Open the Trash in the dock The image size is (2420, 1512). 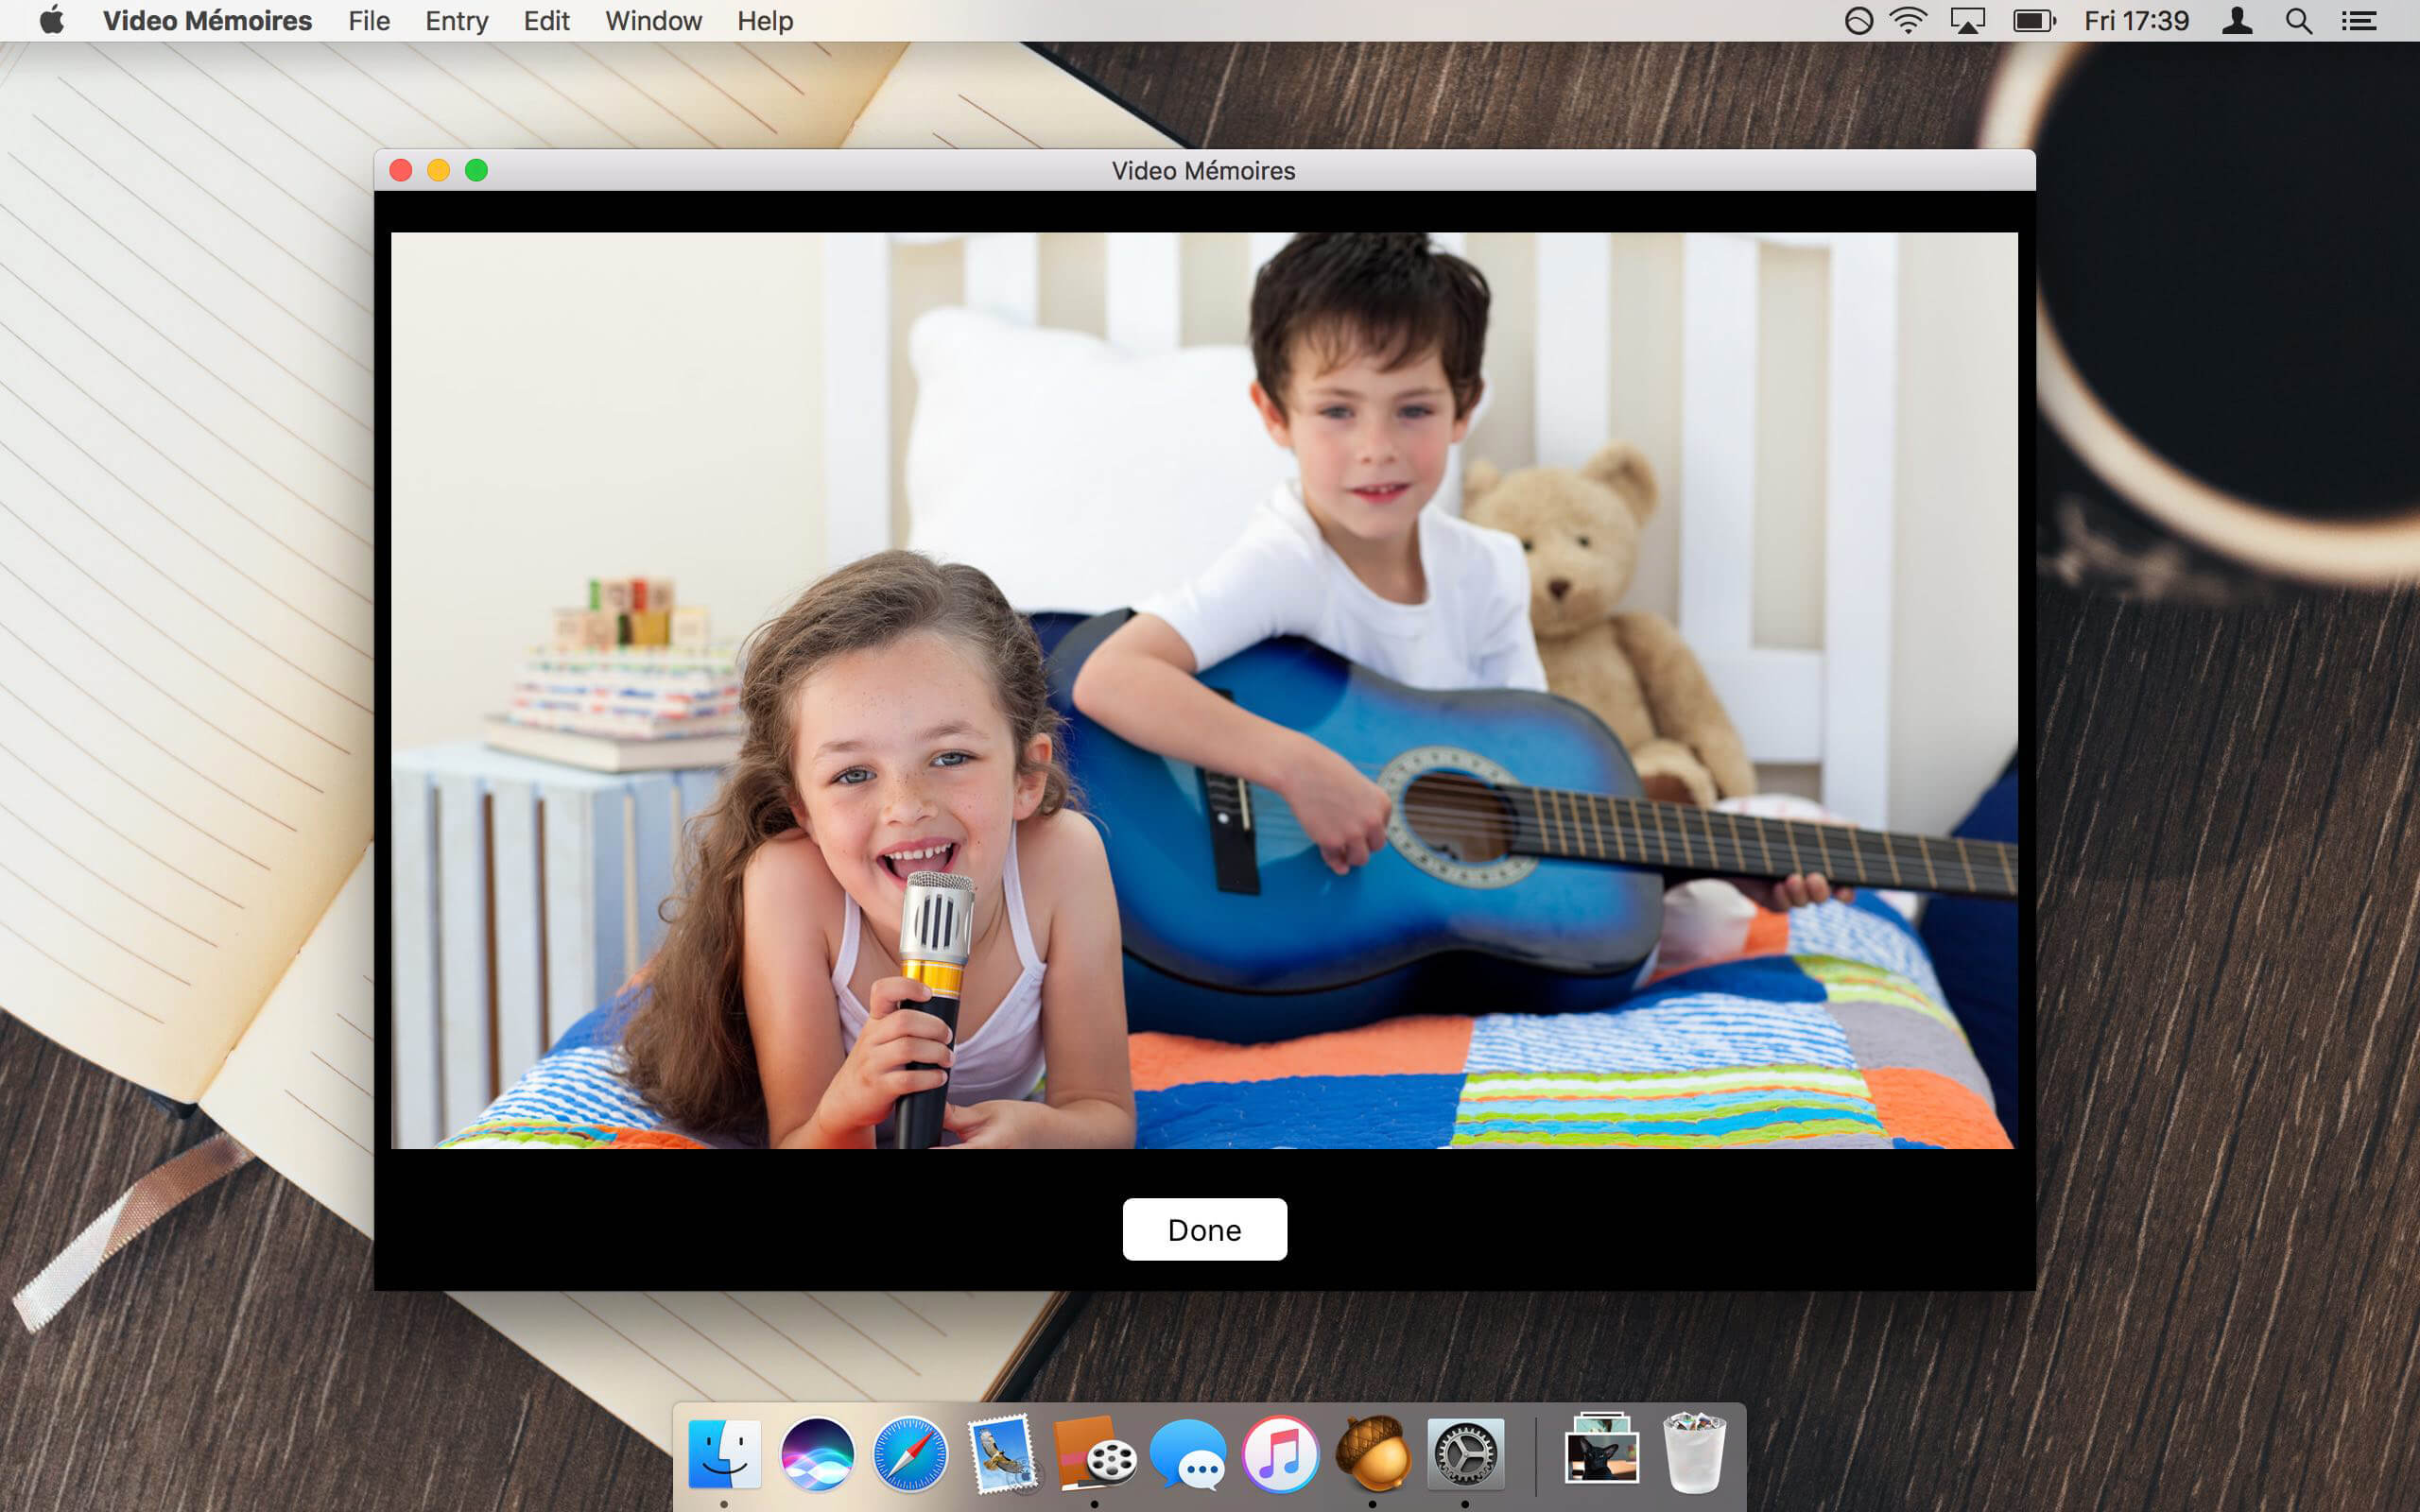coord(1693,1454)
